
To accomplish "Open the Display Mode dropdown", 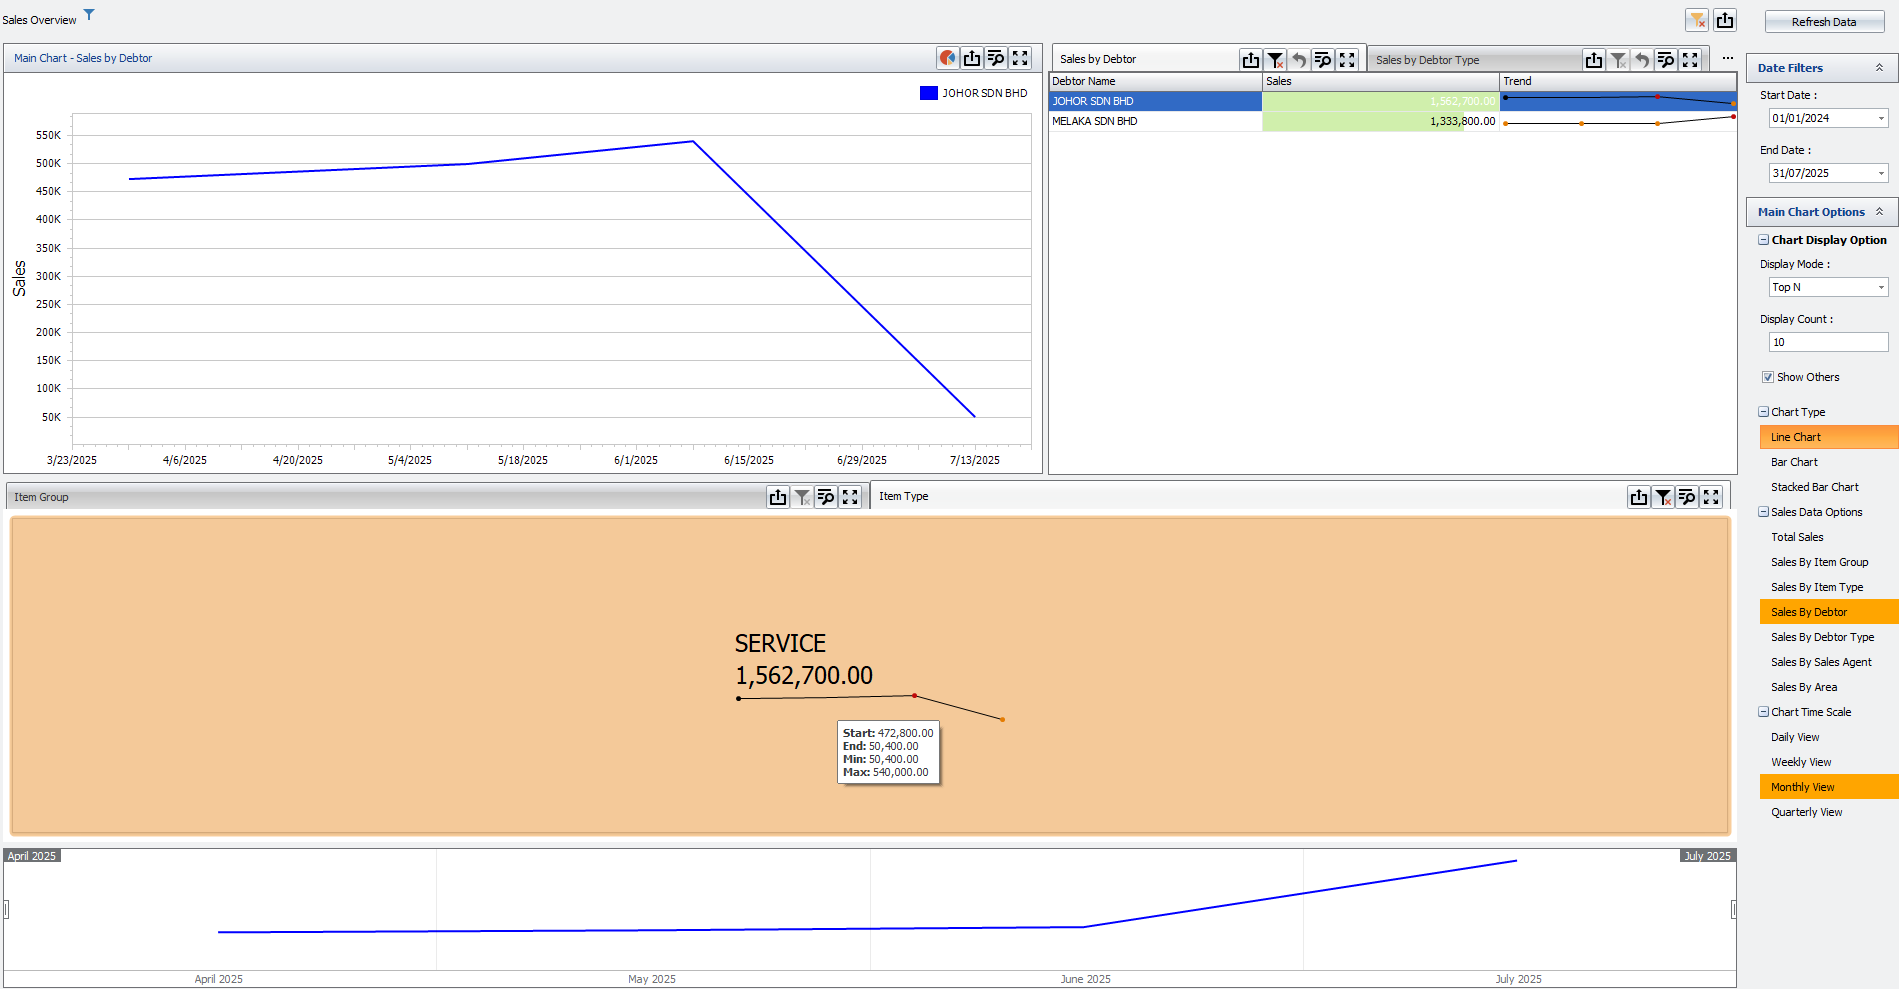I will pos(1880,287).
